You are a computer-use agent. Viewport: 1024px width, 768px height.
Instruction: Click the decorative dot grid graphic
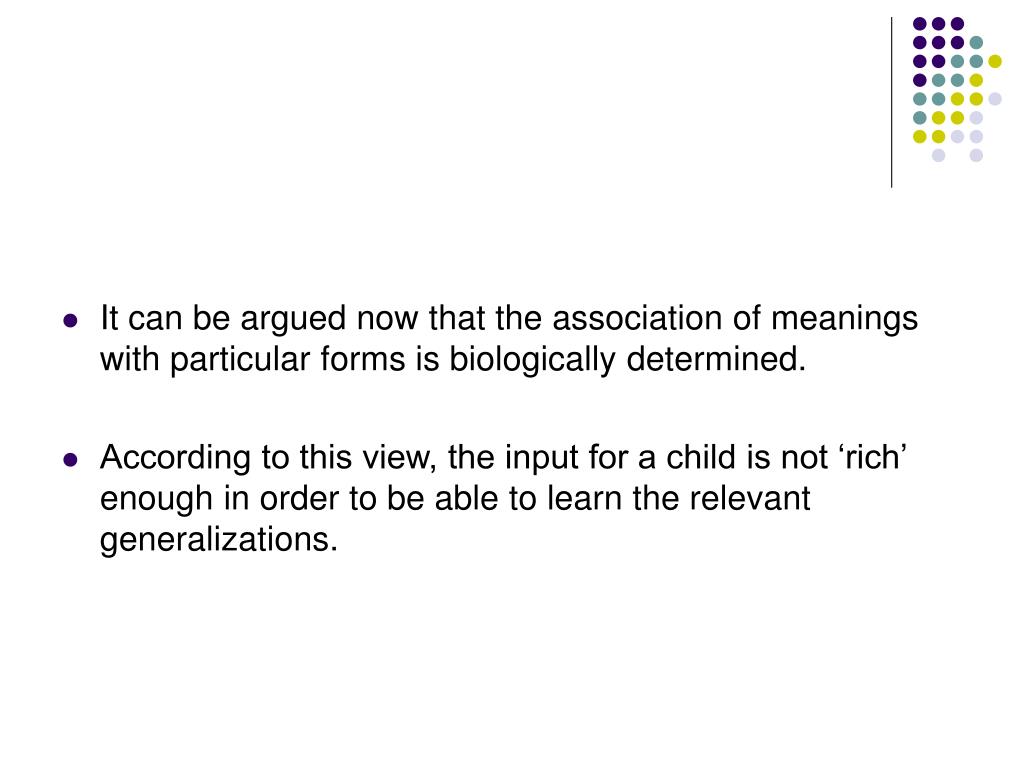pos(957,89)
